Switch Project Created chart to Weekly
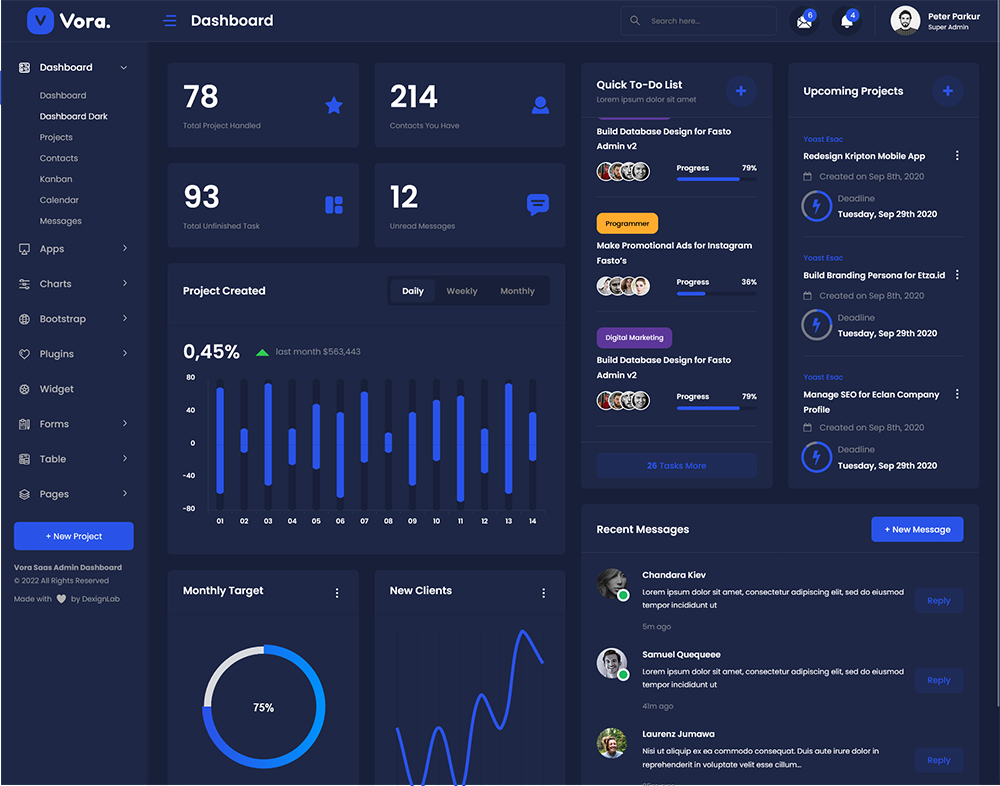Screen dimensions: 1000x786 coord(462,291)
